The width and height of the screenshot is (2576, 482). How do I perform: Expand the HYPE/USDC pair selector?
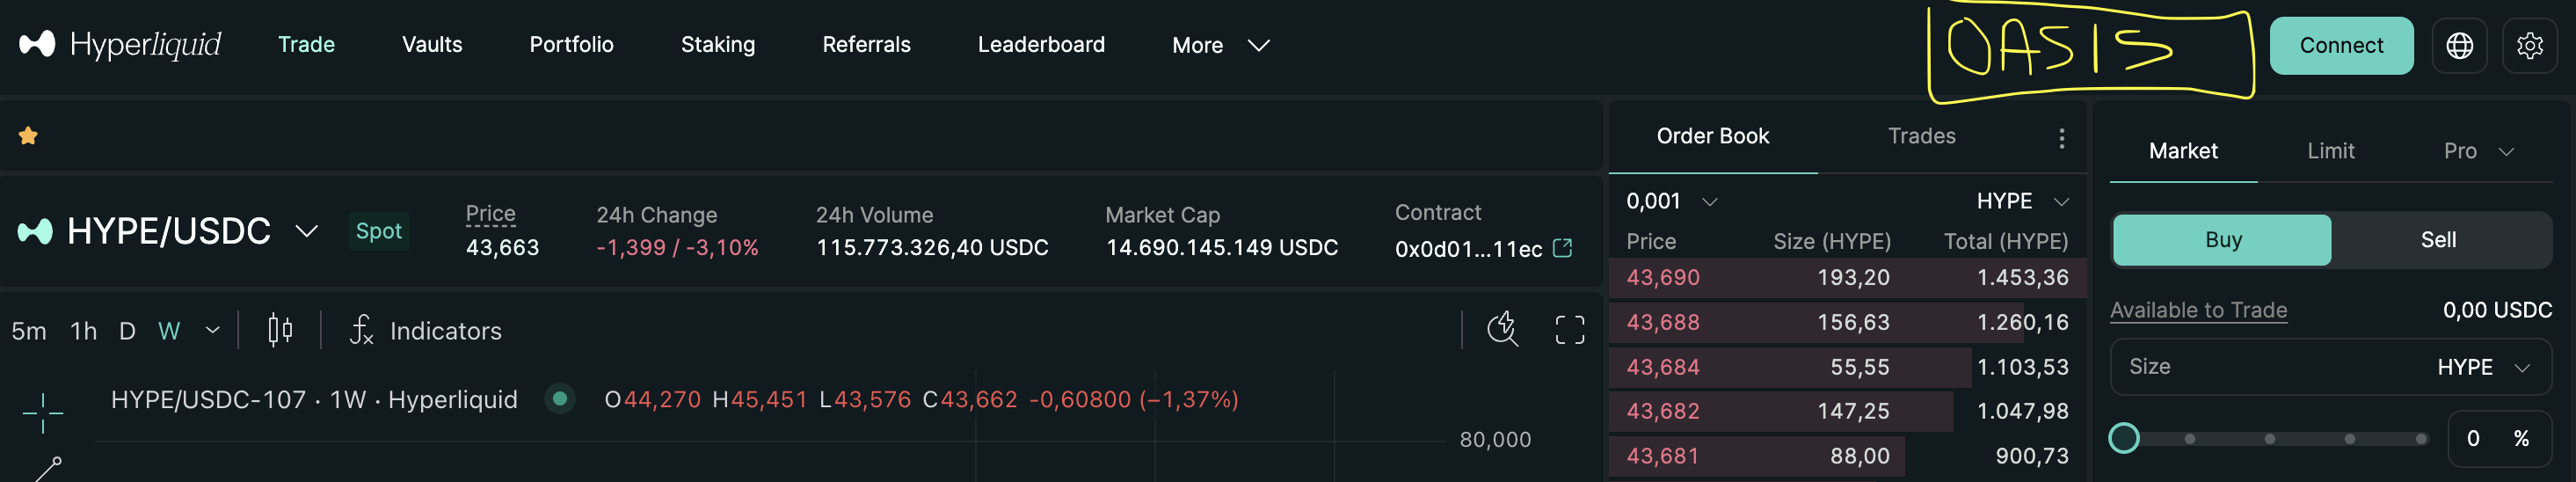tap(306, 231)
